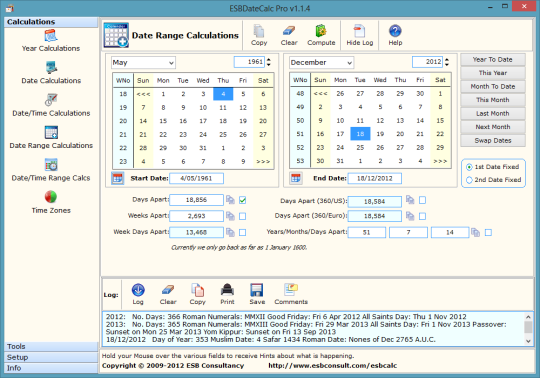540x378 pixels.
Task: Open the Time Zones tool
Action: (51, 202)
